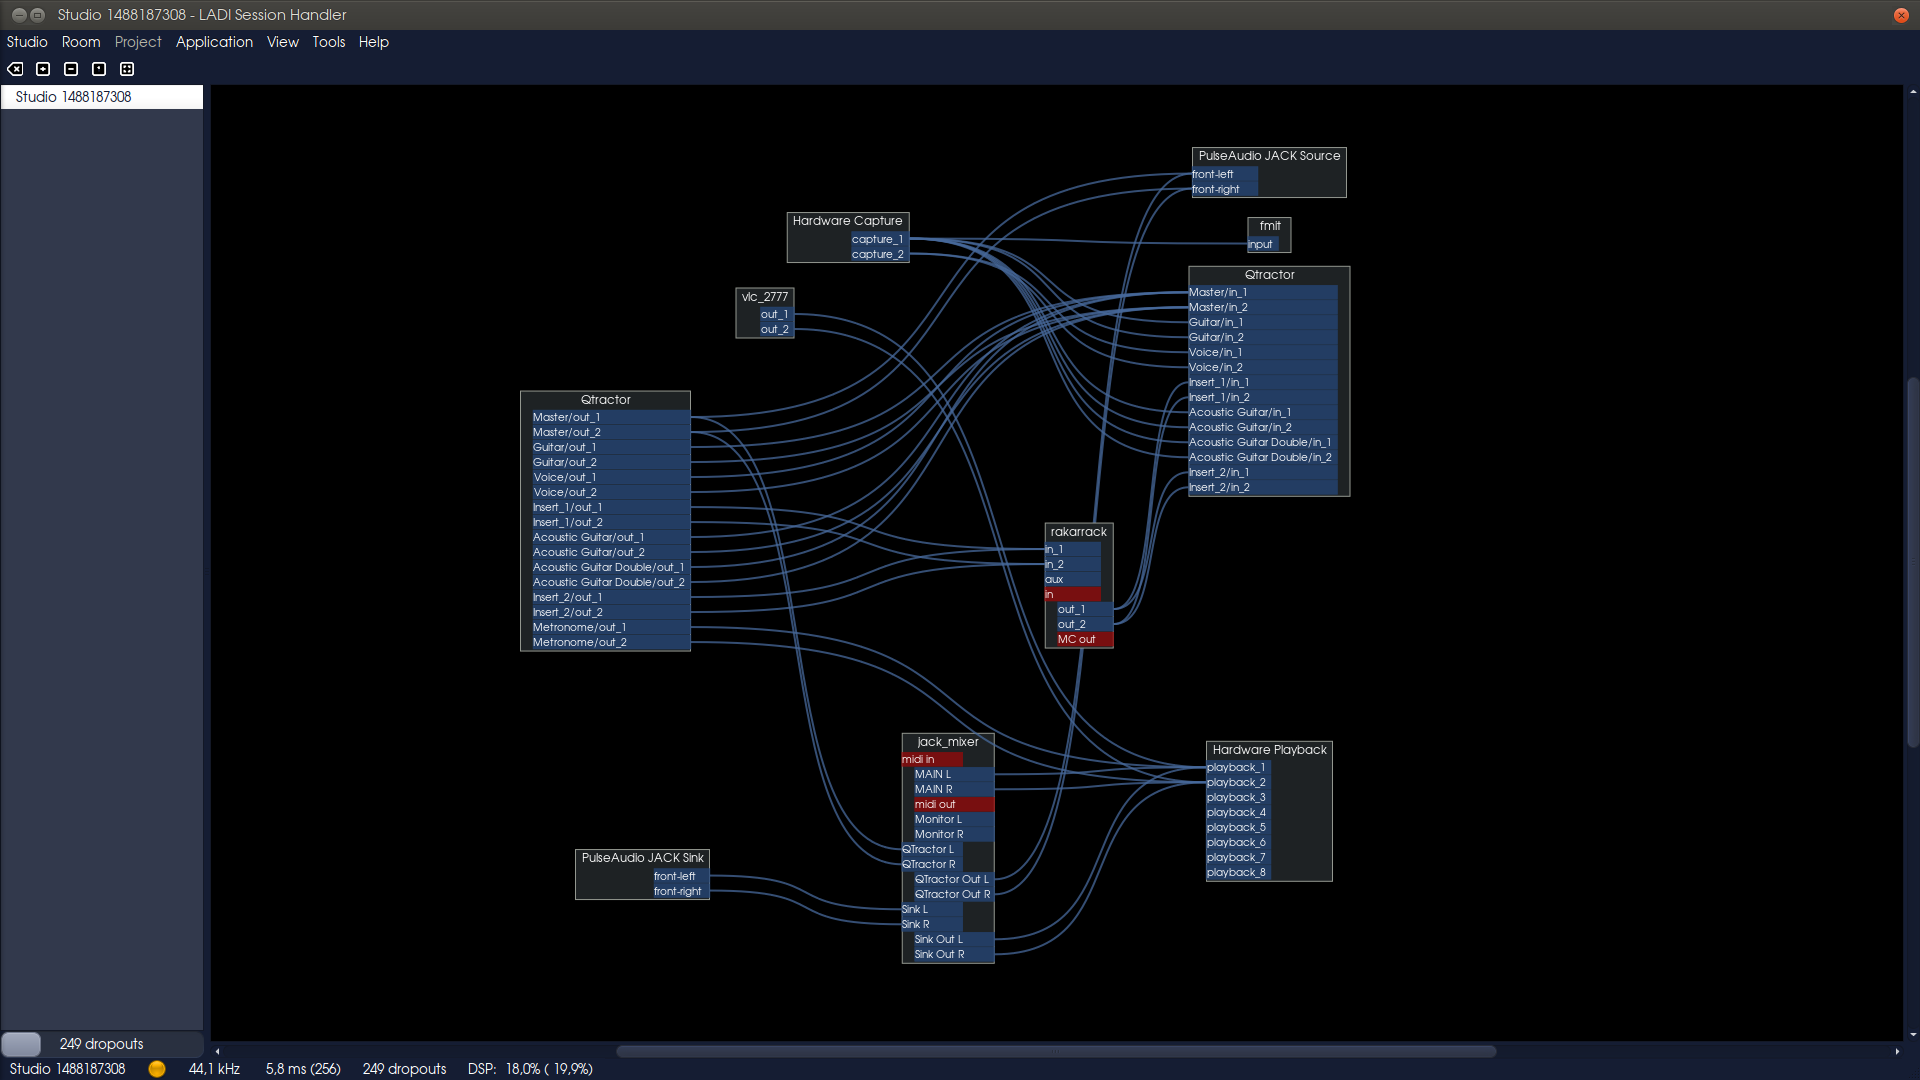
Task: Zoom in using the plus toolbar icon
Action: [x=43, y=69]
